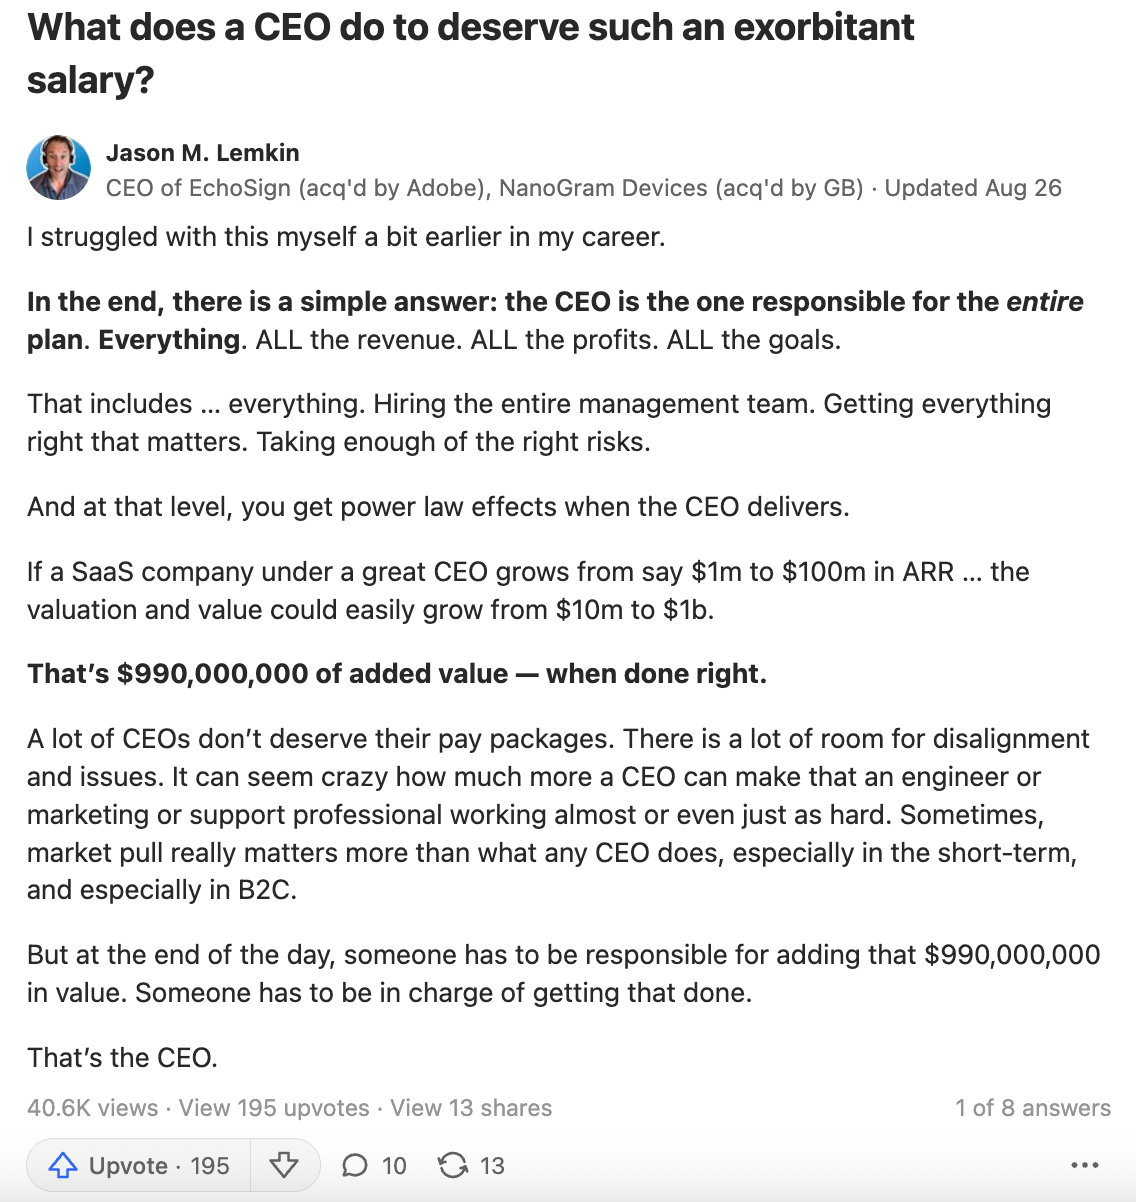The image size is (1136, 1202).
Task: Open 1 of 8 answers navigation
Action: click(1034, 1107)
